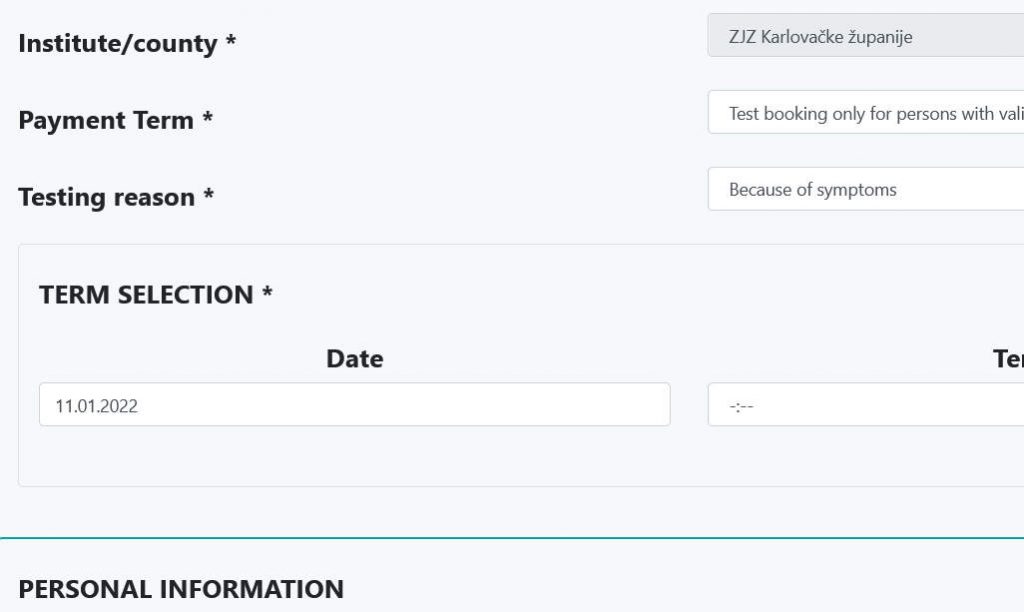1024x612 pixels.
Task: Click the teal divider above Personal Information
Action: pyautogui.click(x=512, y=538)
